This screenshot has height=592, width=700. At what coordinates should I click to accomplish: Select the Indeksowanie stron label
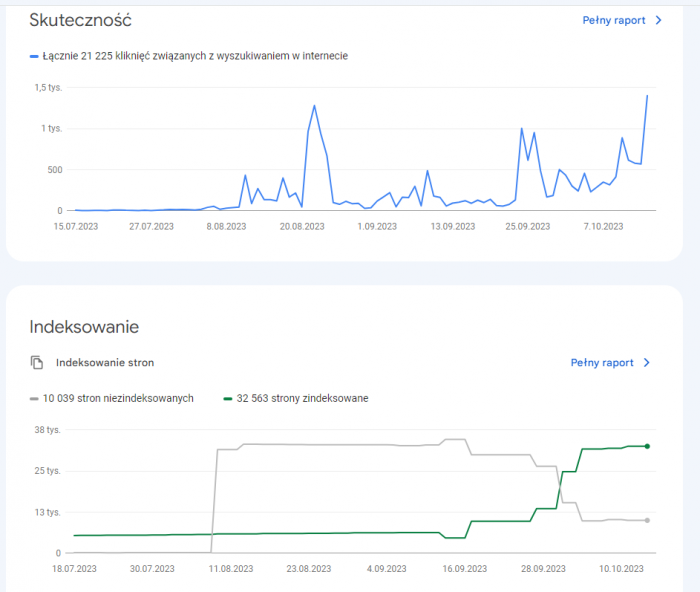point(105,363)
